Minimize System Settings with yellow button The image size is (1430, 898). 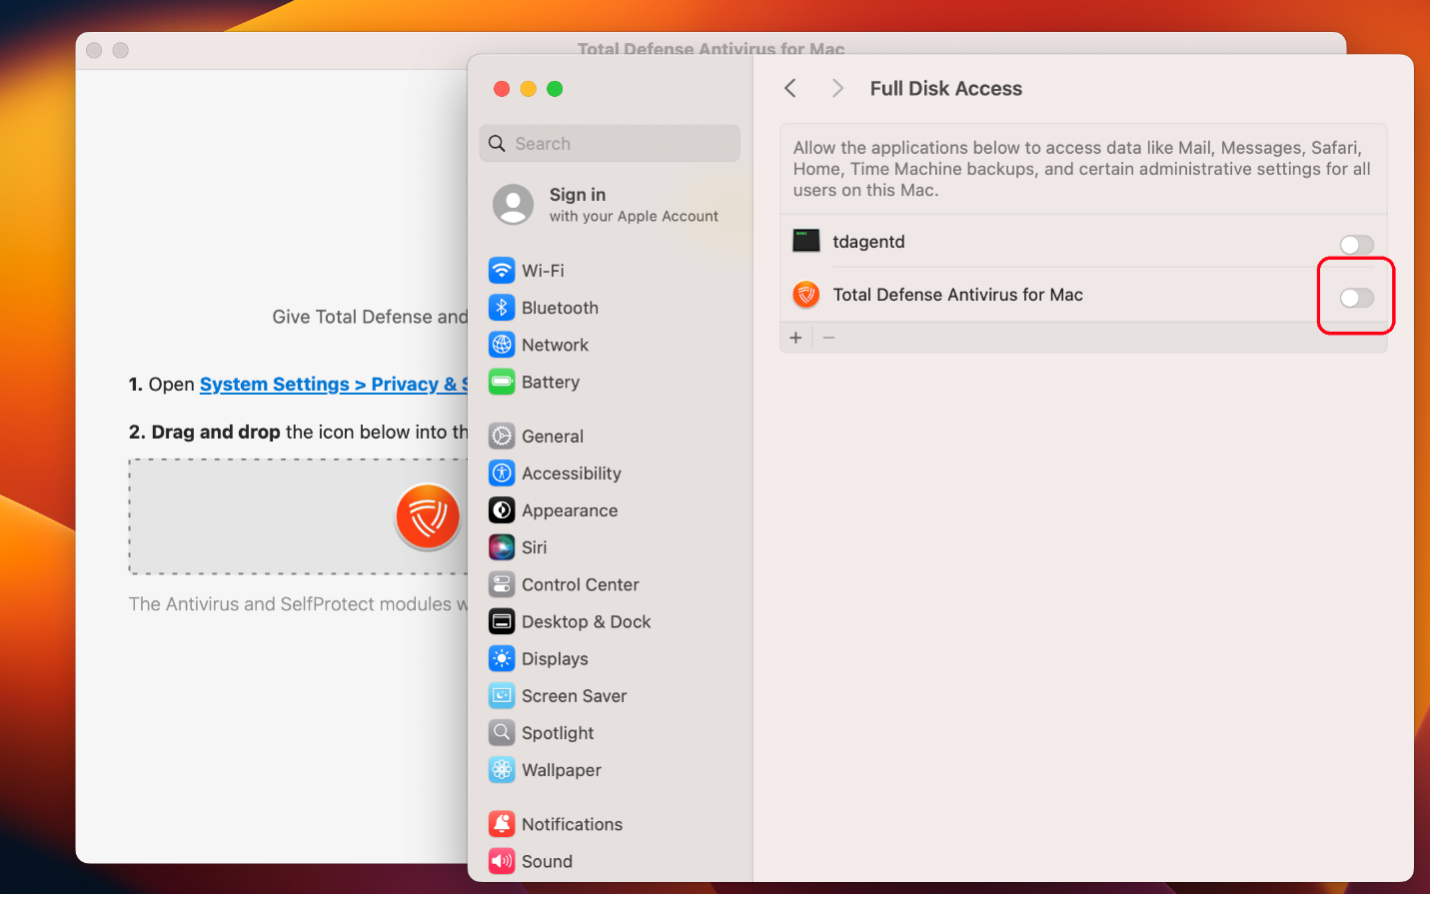pyautogui.click(x=528, y=89)
